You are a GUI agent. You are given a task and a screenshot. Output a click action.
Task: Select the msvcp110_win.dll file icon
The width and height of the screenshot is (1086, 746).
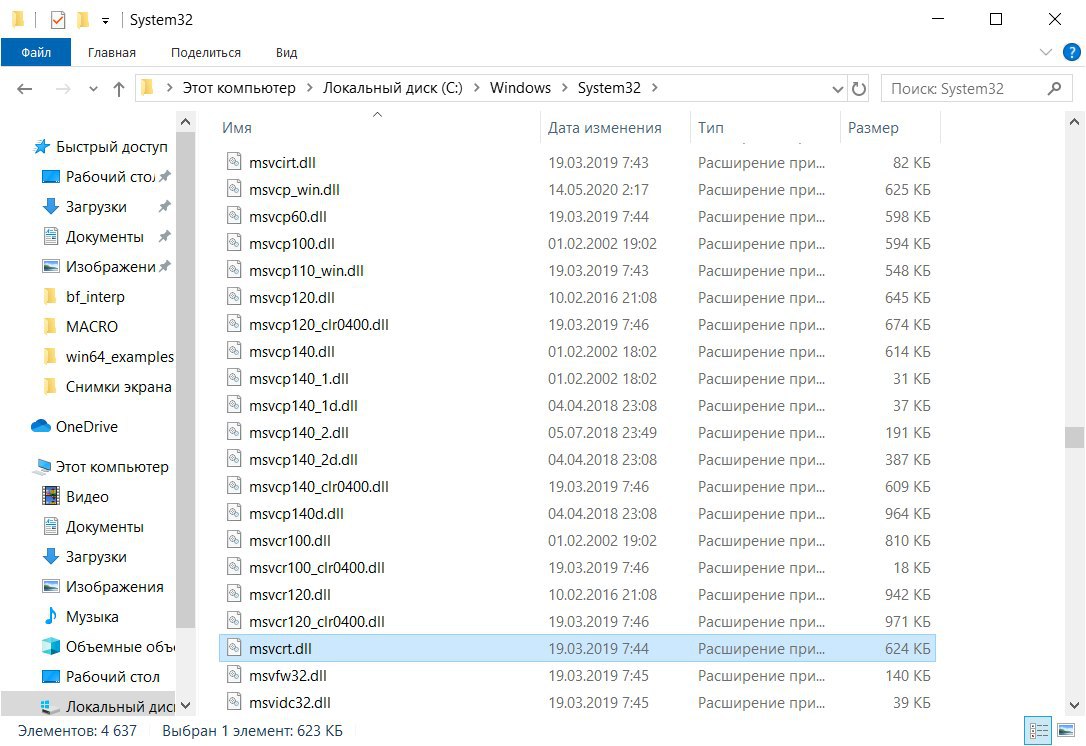234,269
